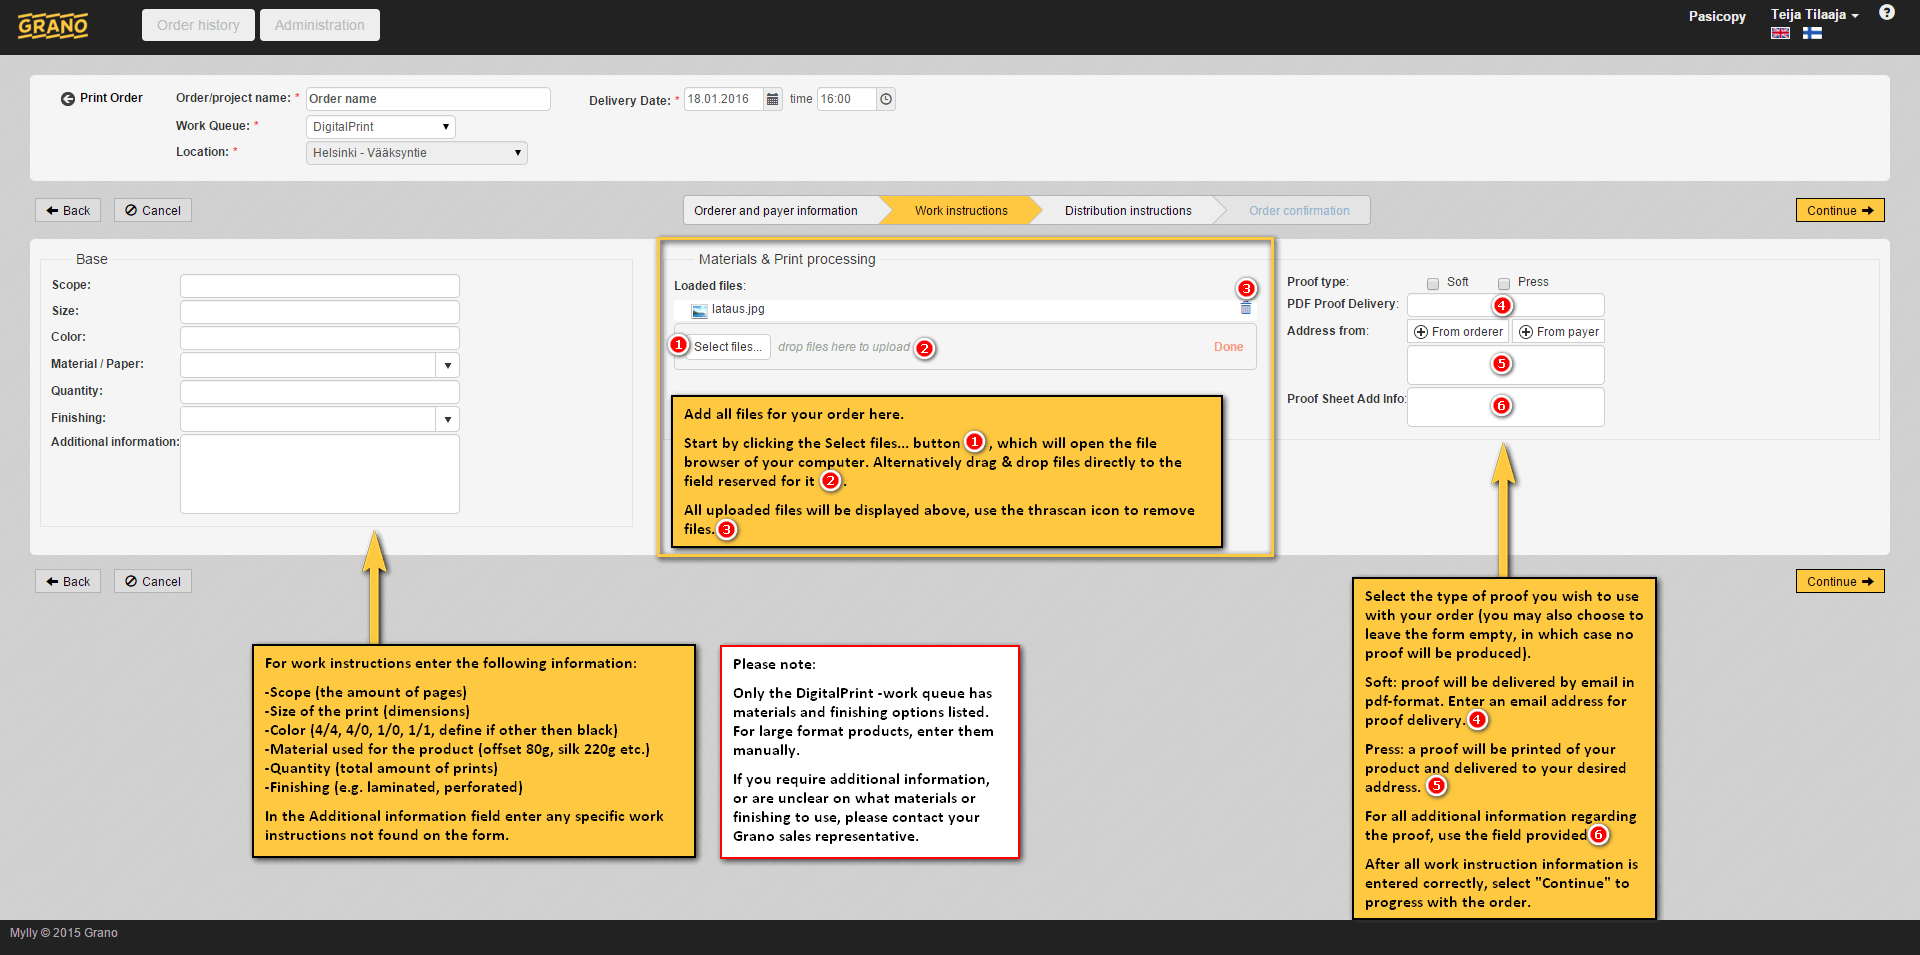Expand the Material / Paper dropdown
Screen dimensions: 1920x955
coord(448,365)
